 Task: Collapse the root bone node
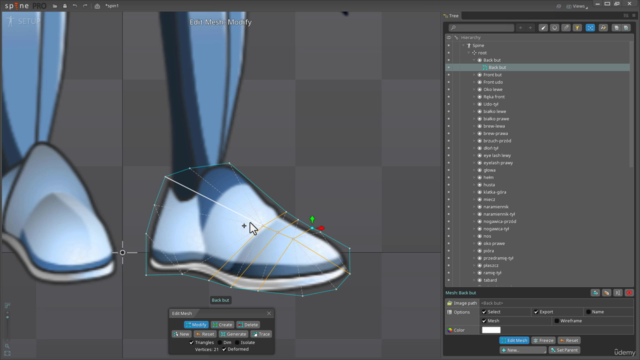point(469,53)
